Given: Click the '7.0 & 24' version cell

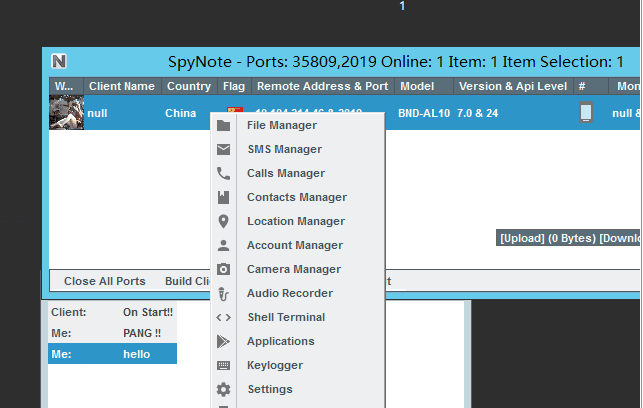Looking at the screenshot, I should [x=478, y=113].
